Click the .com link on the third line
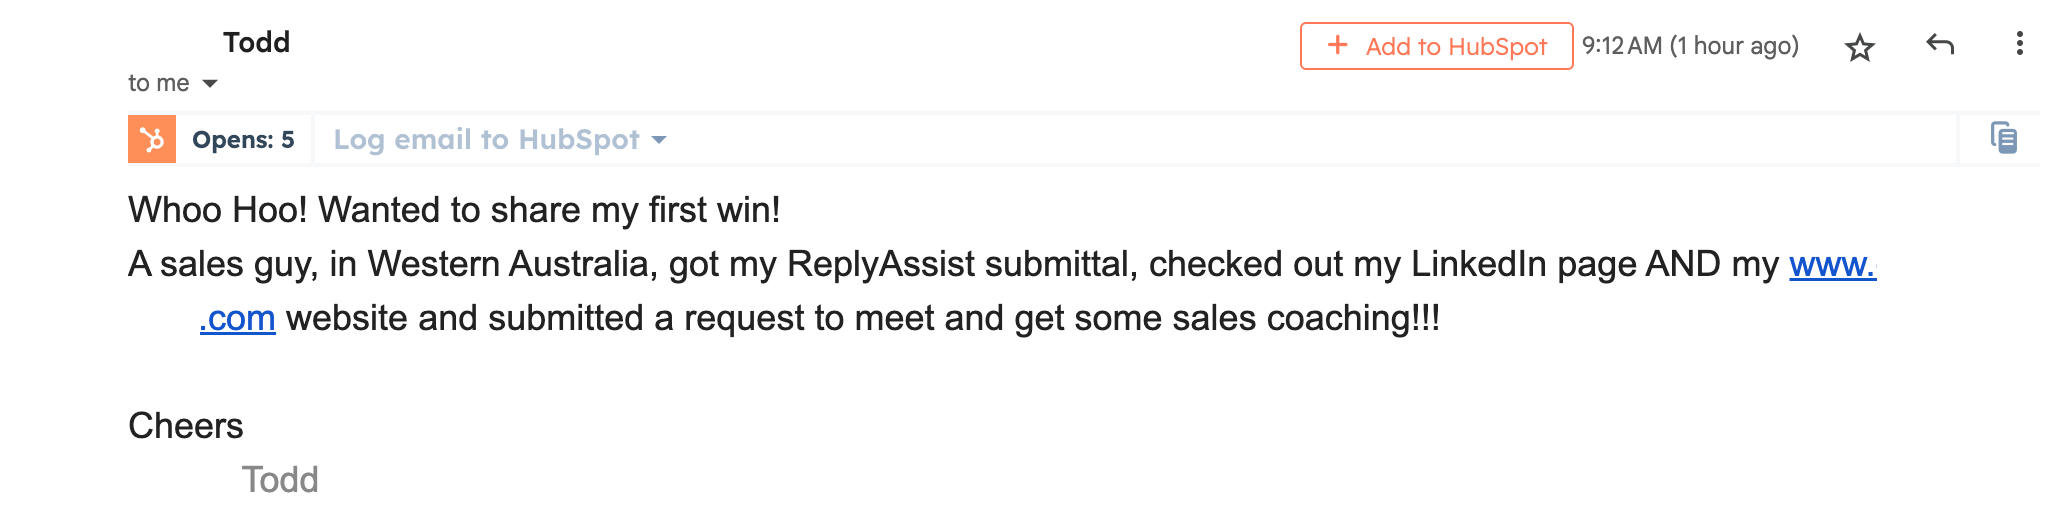The height and width of the screenshot is (519, 2058). [x=238, y=318]
